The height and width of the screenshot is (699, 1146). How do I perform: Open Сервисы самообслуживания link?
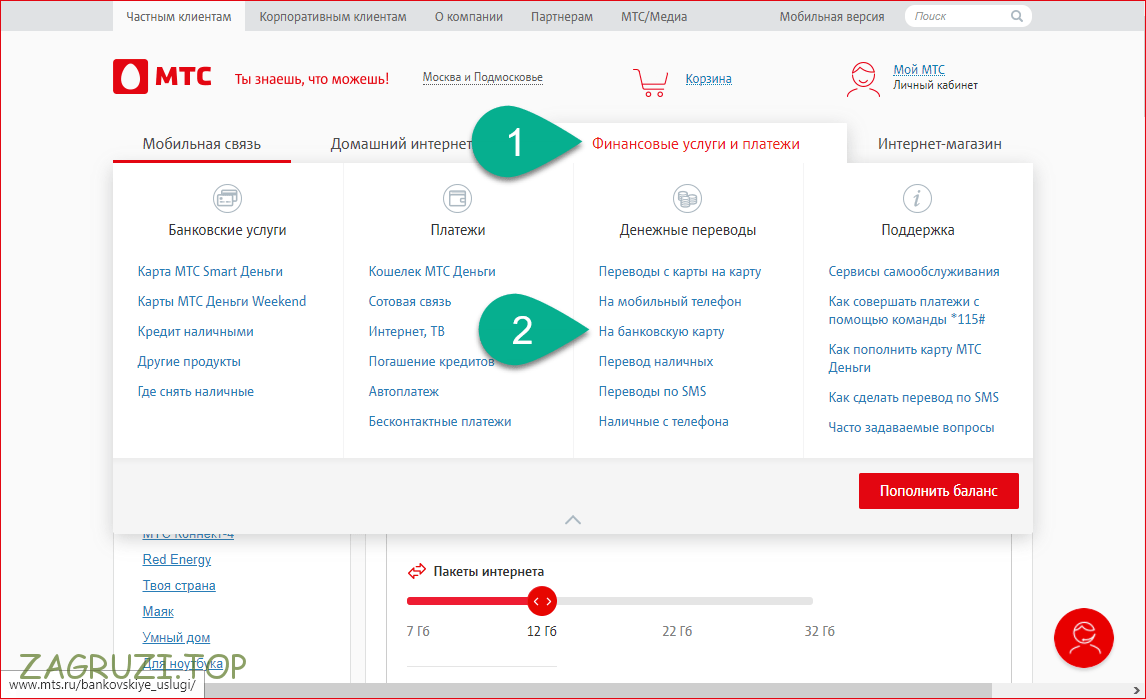coord(914,271)
